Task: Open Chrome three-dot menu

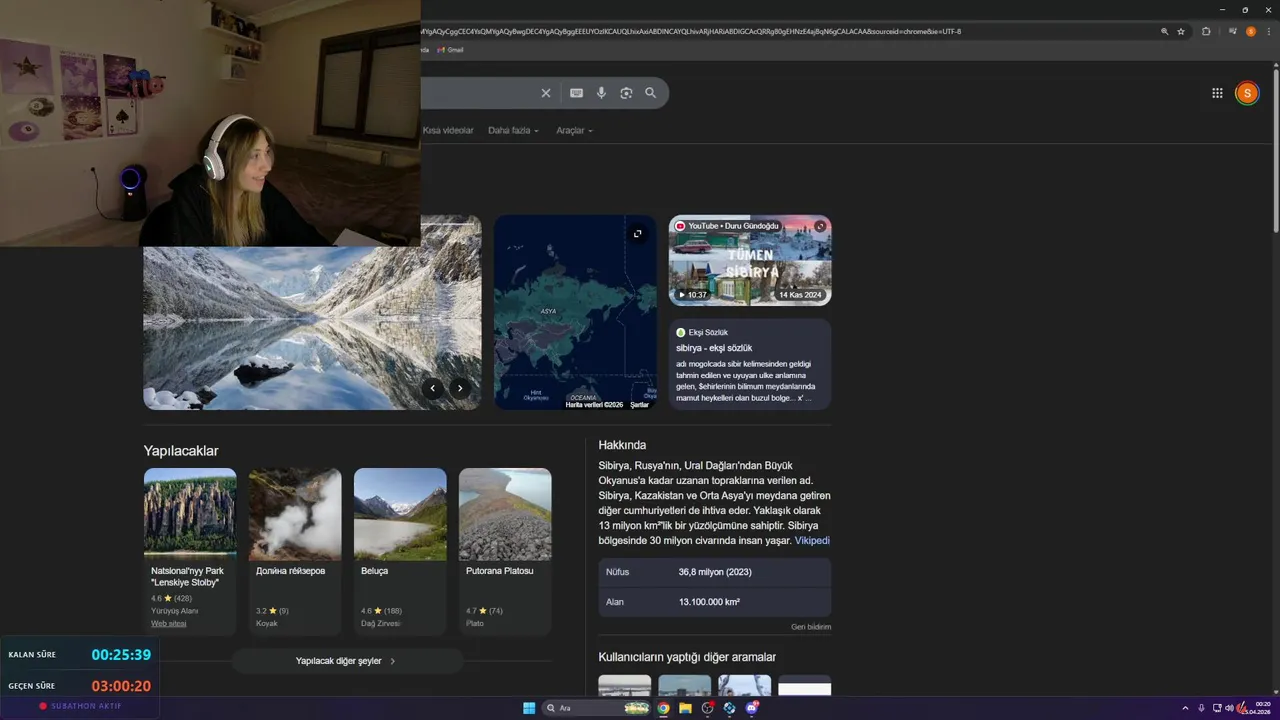Action: coord(1268,31)
